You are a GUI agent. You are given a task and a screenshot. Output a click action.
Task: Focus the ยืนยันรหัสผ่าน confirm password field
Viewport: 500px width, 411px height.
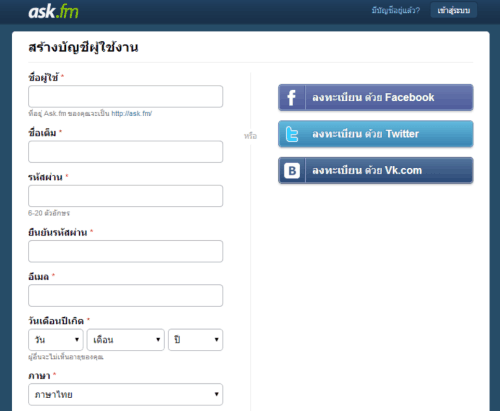(x=125, y=251)
